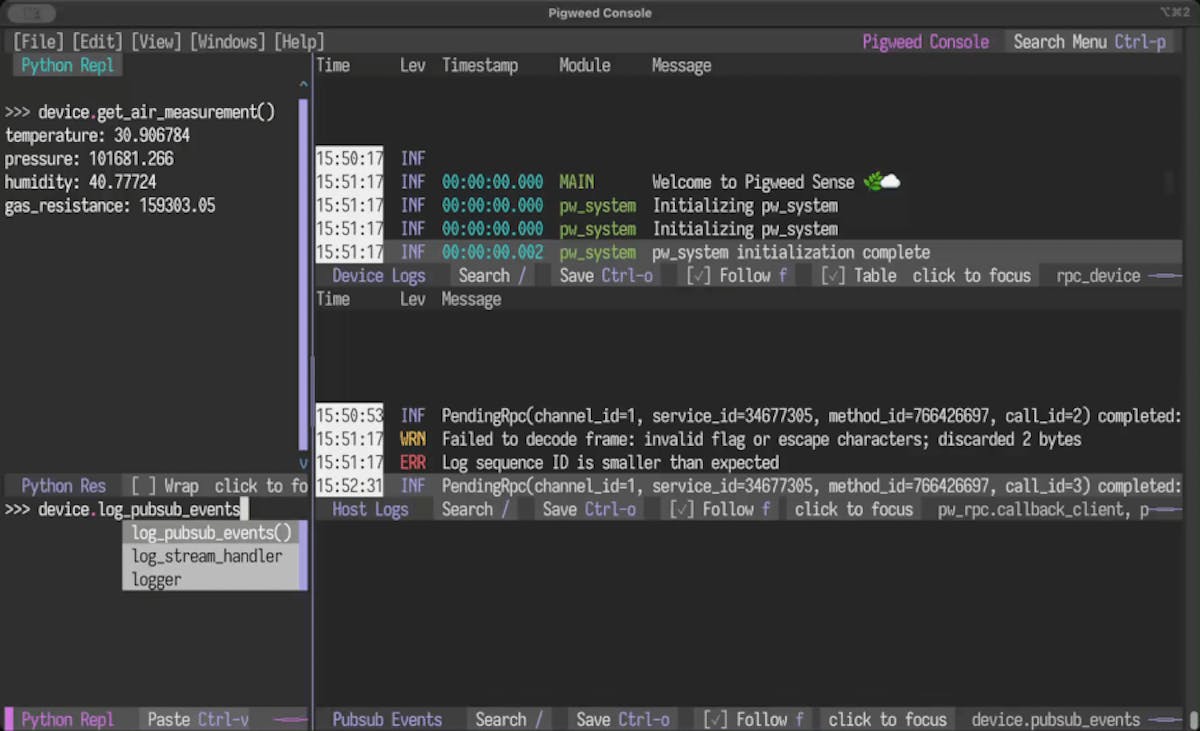Image resolution: width=1200 pixels, height=731 pixels.
Task: Click the Module column header in Device Logs
Action: pyautogui.click(x=585, y=65)
